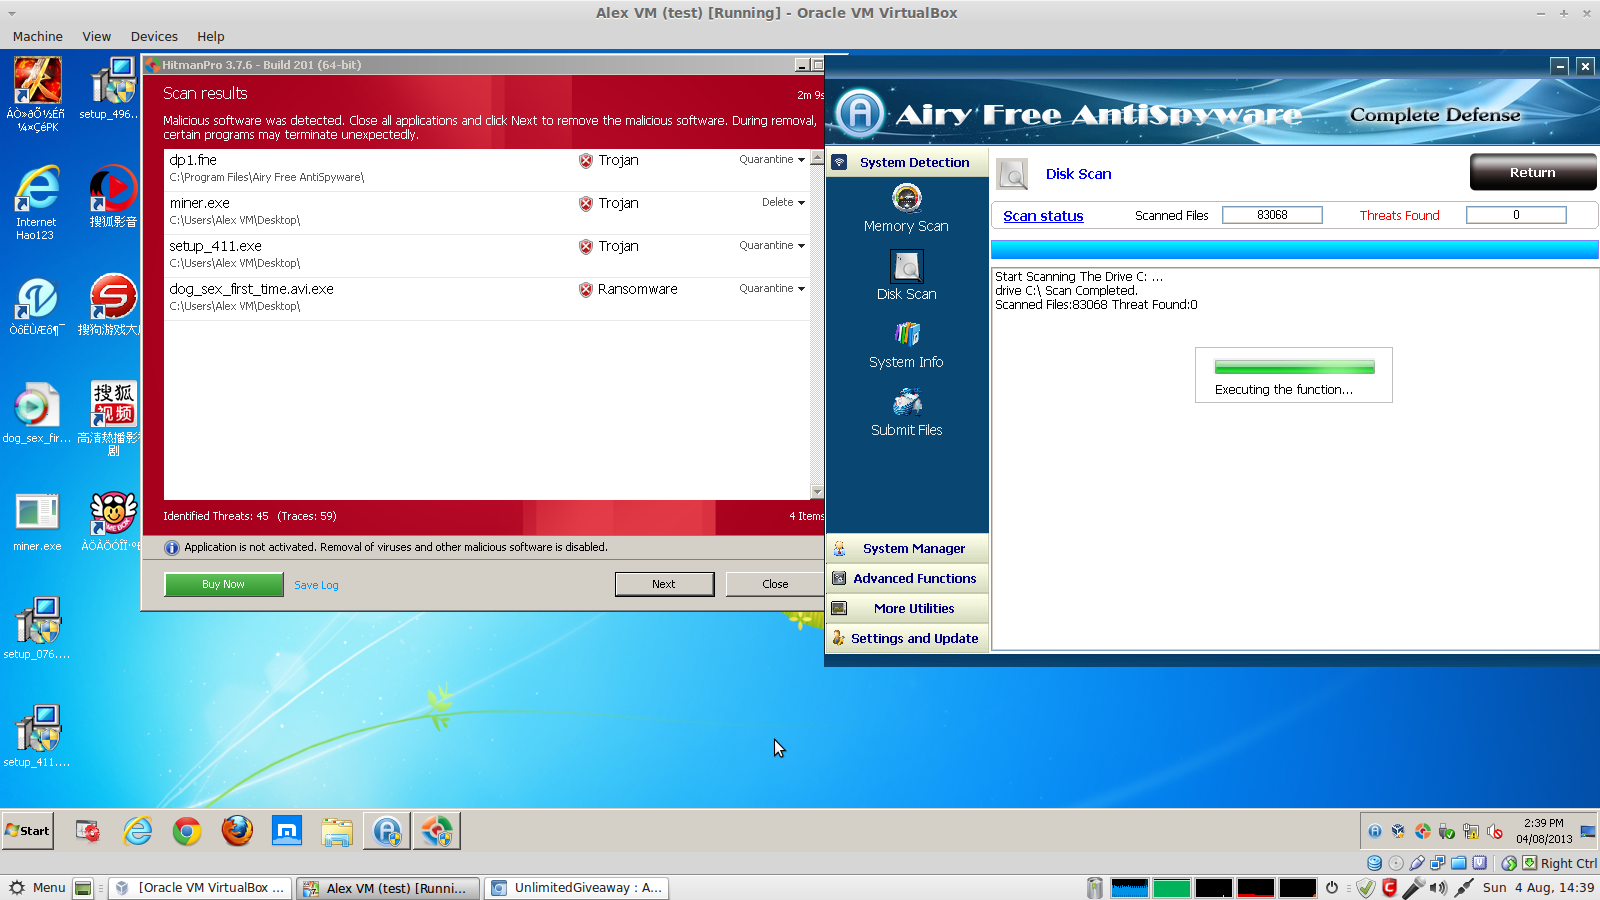Click the network warning tray icon
This screenshot has height=900, width=1600.
tap(1470, 831)
